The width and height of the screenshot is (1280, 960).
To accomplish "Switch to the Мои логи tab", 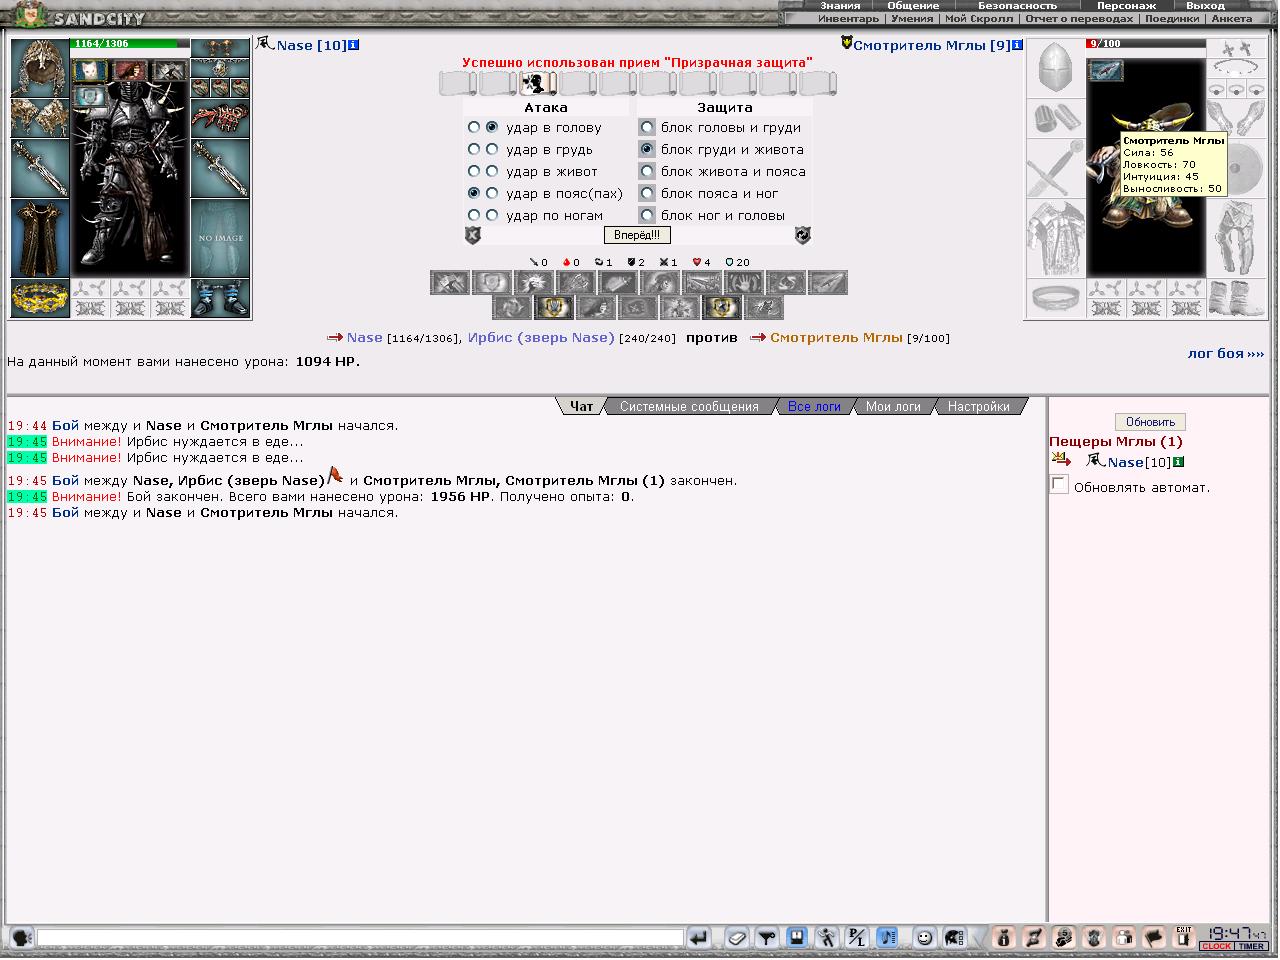I will pyautogui.click(x=893, y=406).
